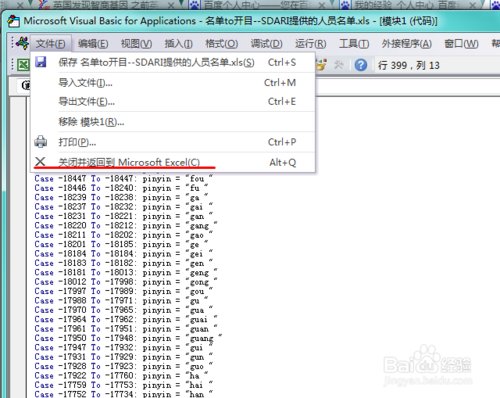The width and height of the screenshot is (500, 398).
Task: Choose 保存 名单to开目 workbook menu item
Action: (173, 62)
